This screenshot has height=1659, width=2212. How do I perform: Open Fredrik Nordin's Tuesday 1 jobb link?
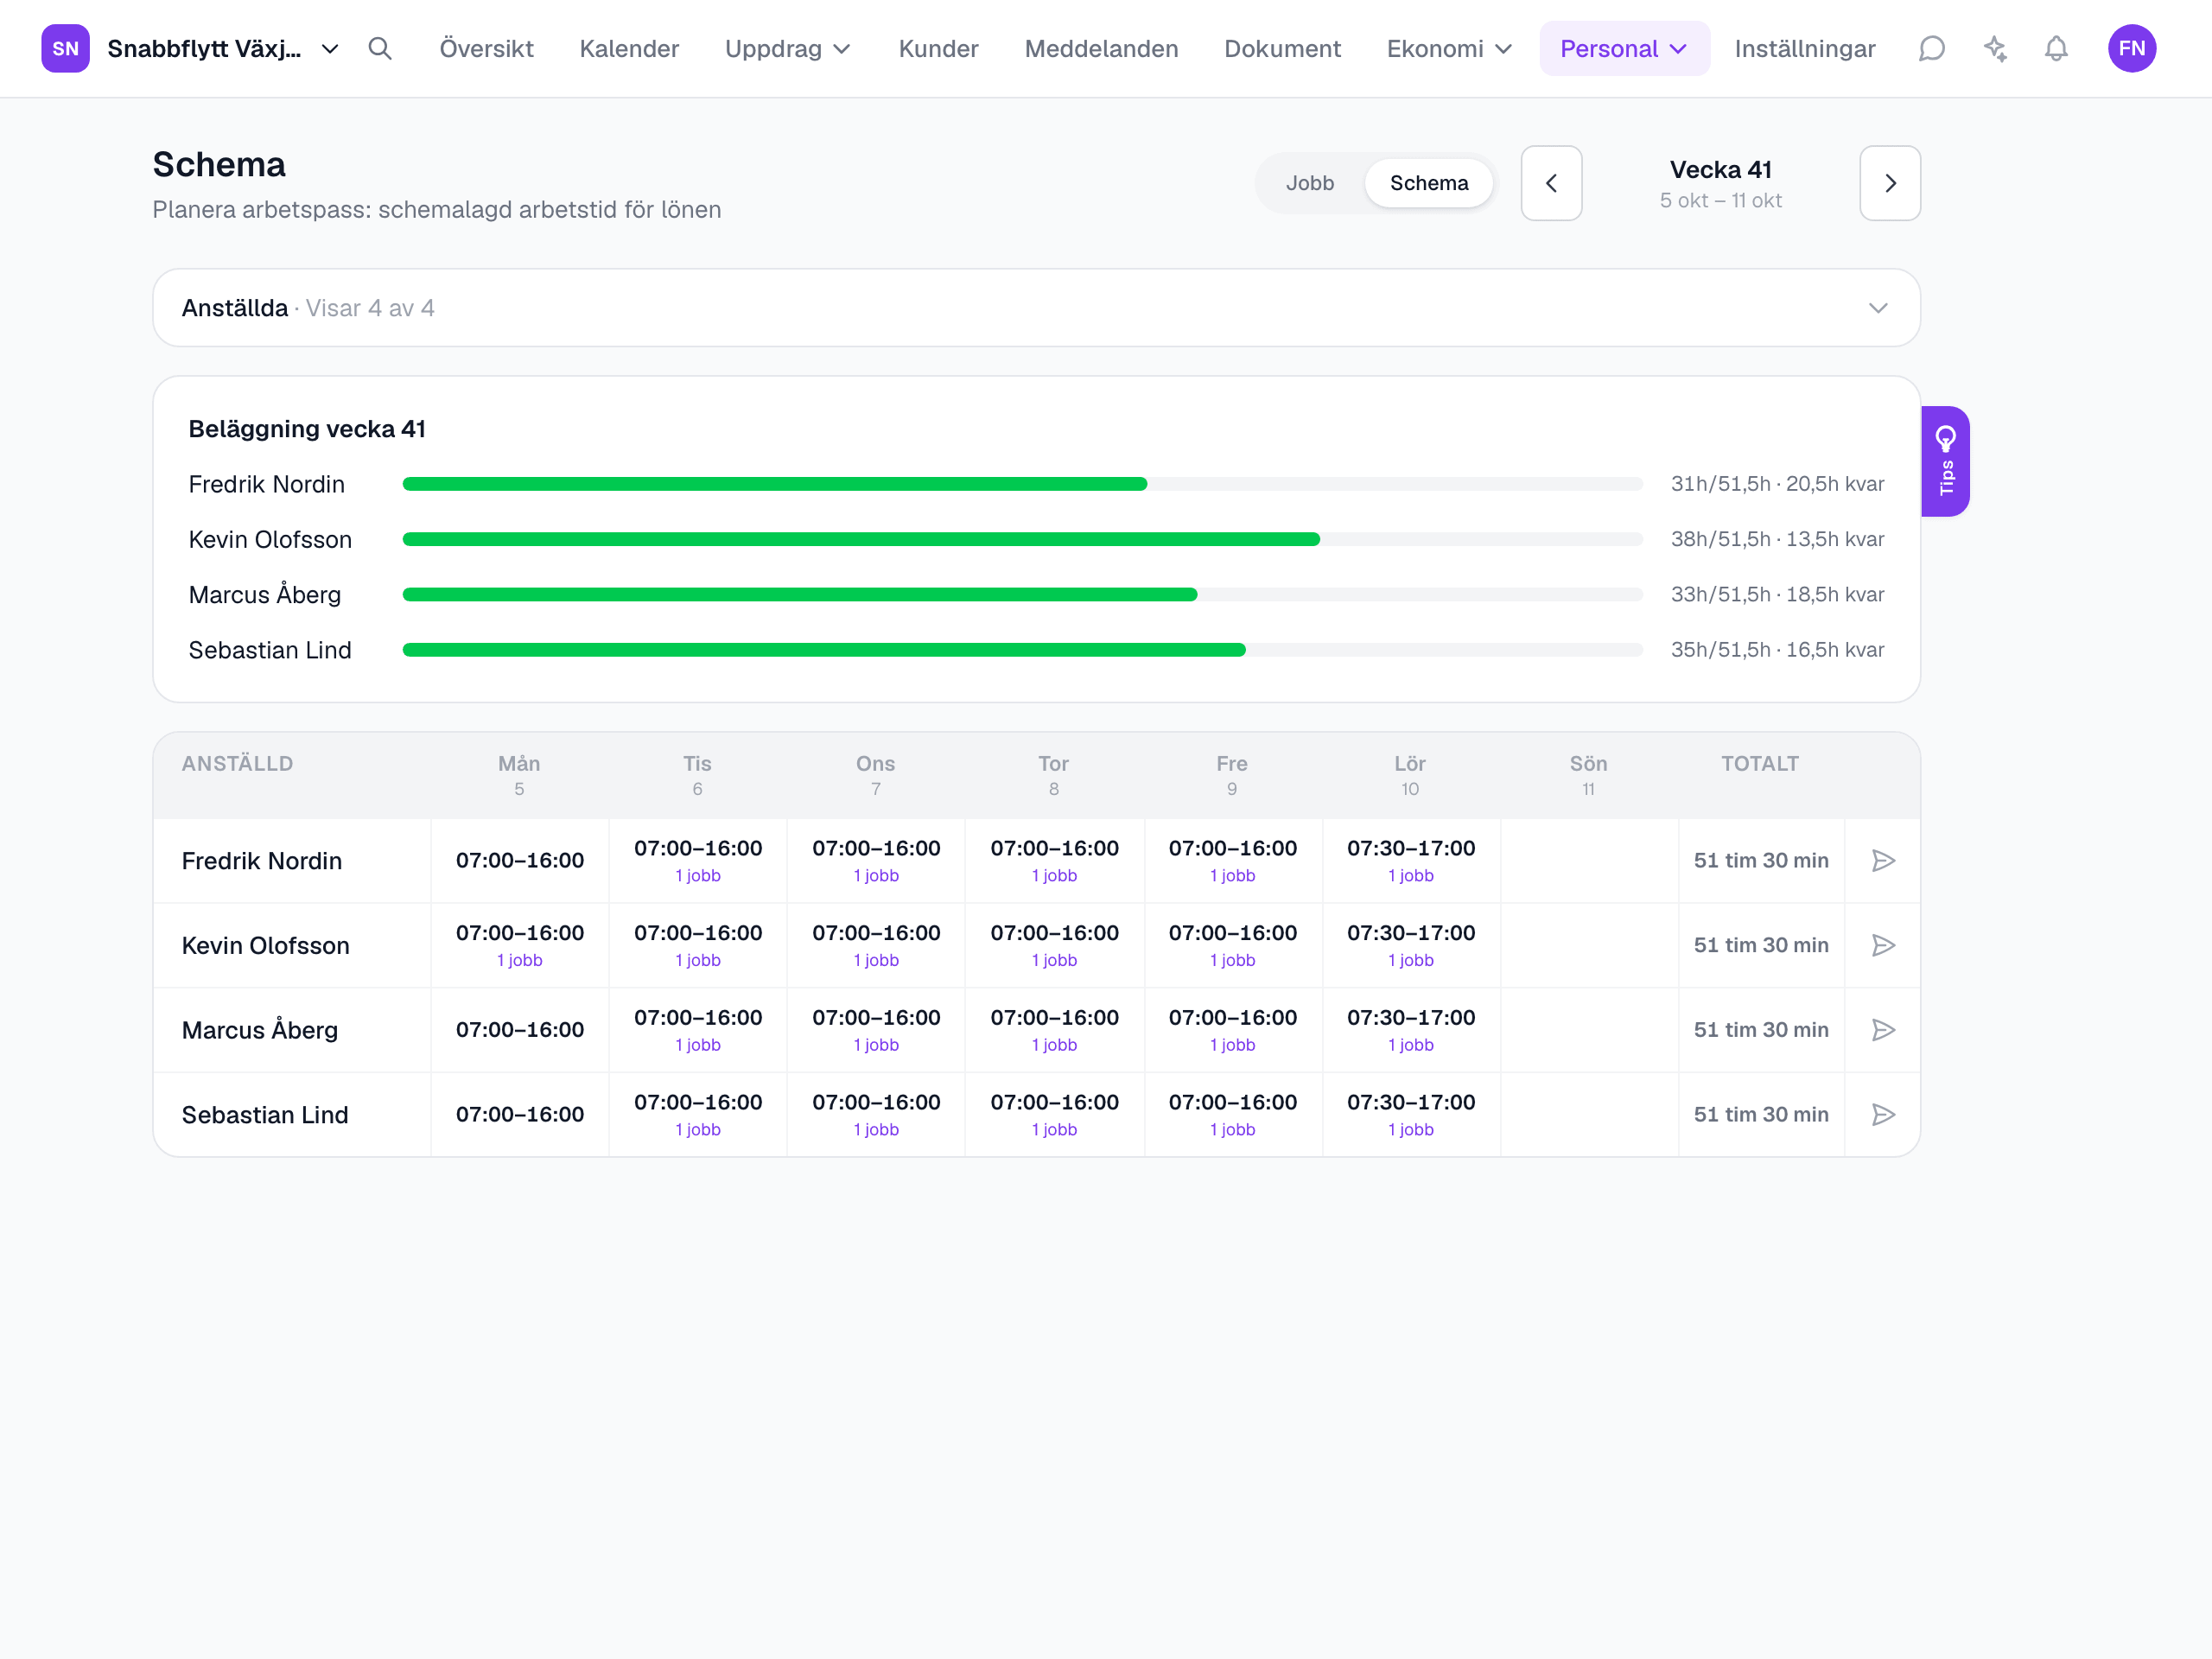point(697,875)
